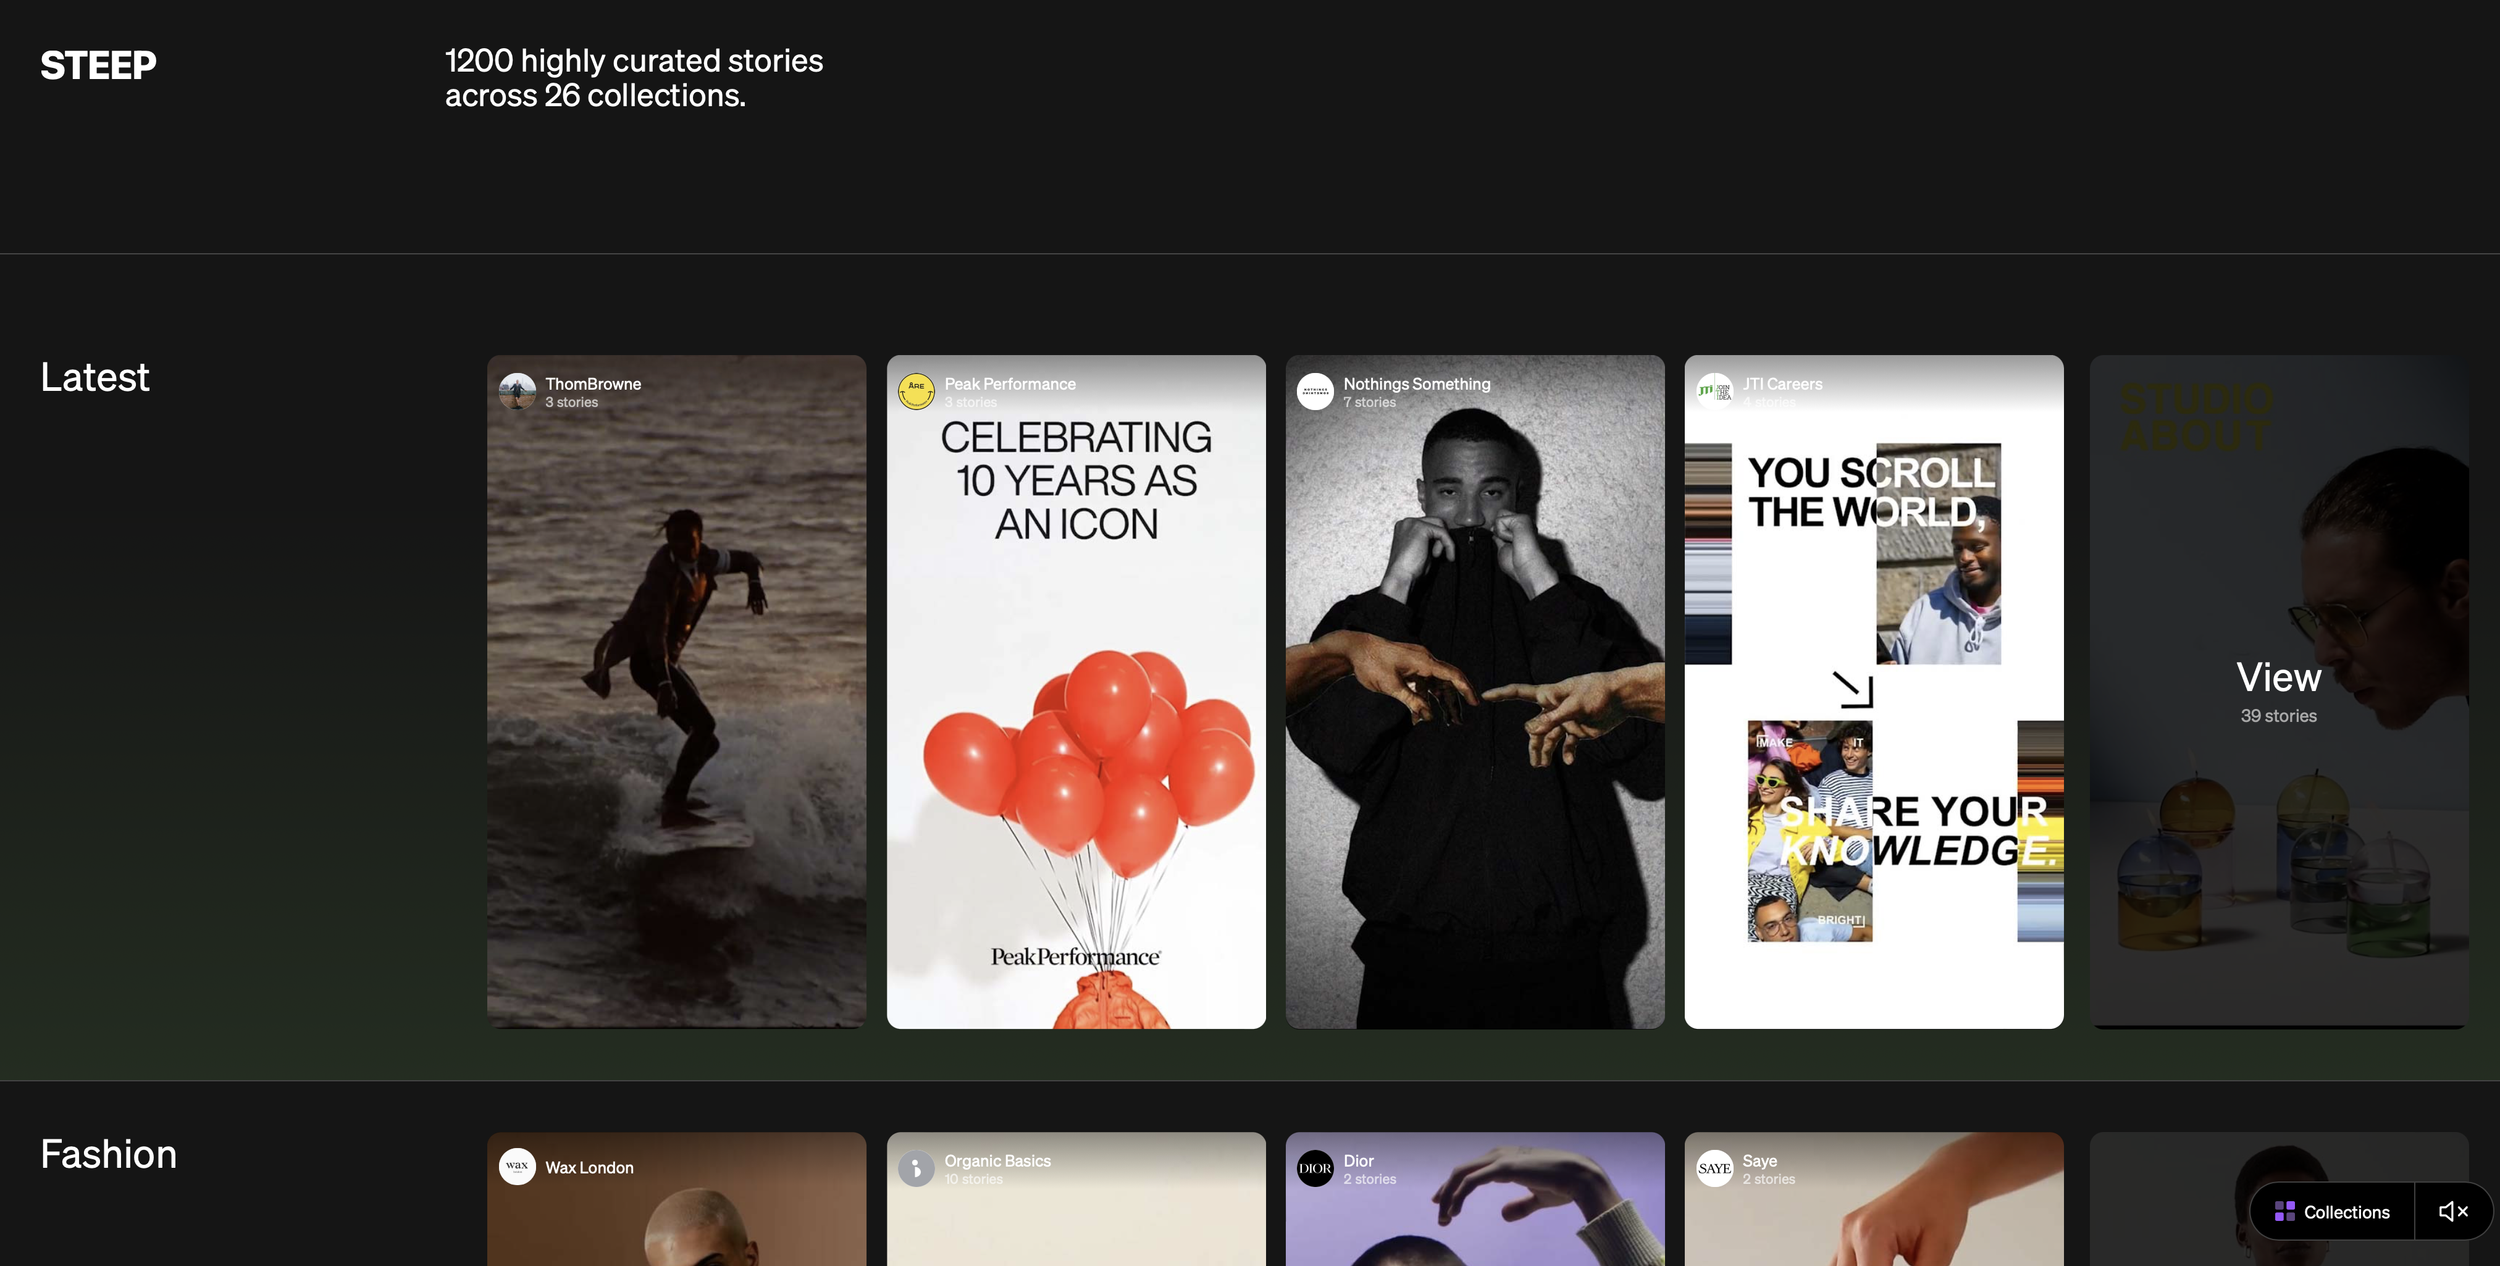Click Peak Performance smiley avatar
This screenshot has height=1266, width=2500.
[916, 391]
